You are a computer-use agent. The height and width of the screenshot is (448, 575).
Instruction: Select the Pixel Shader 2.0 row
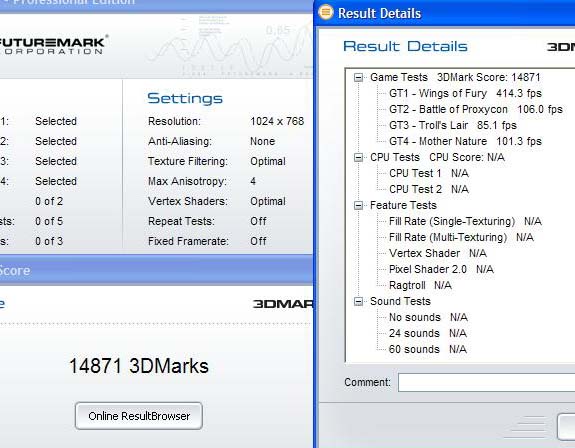(441, 269)
